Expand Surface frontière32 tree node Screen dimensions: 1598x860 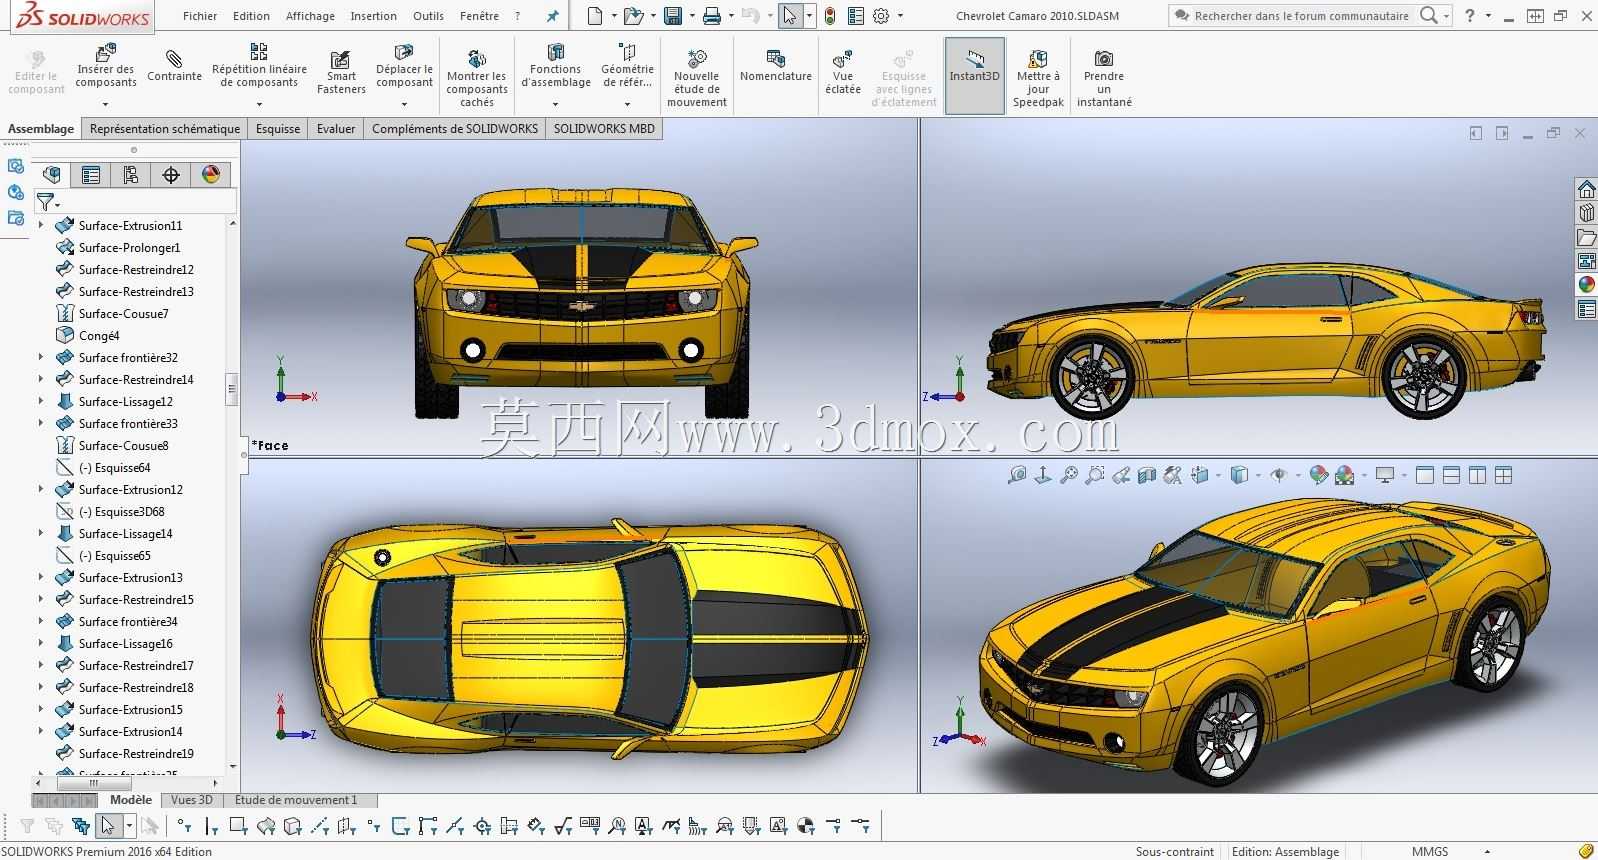(41, 357)
